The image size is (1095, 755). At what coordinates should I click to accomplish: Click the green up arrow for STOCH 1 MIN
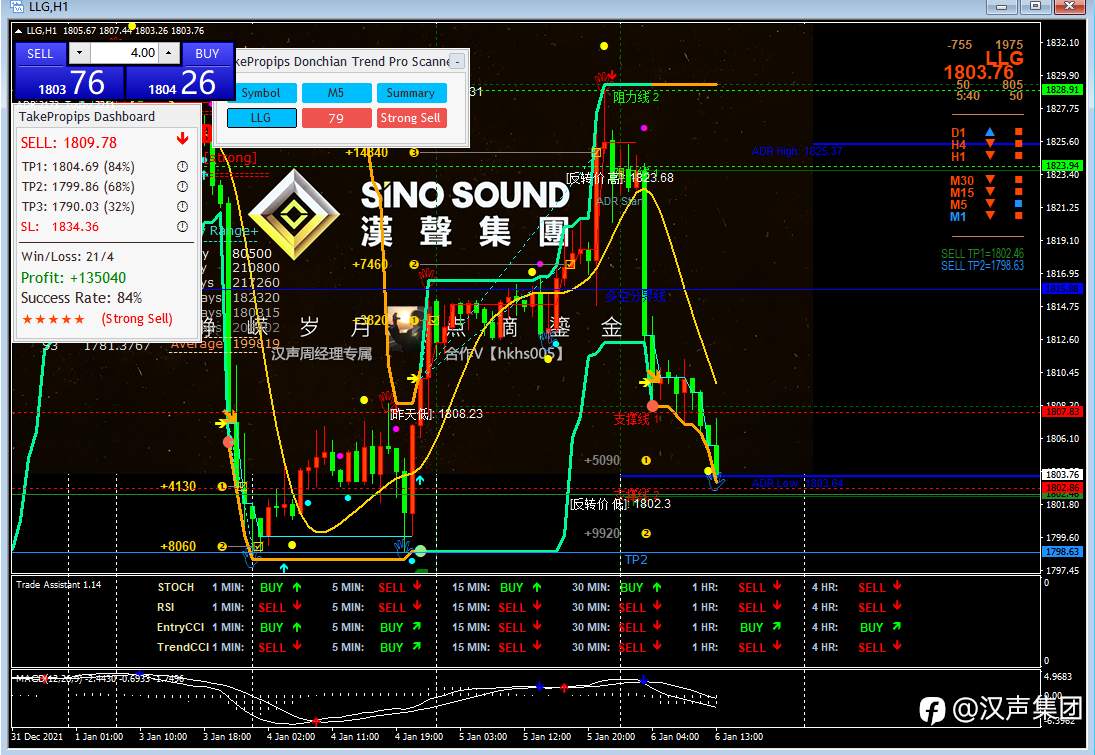pyautogui.click(x=297, y=587)
